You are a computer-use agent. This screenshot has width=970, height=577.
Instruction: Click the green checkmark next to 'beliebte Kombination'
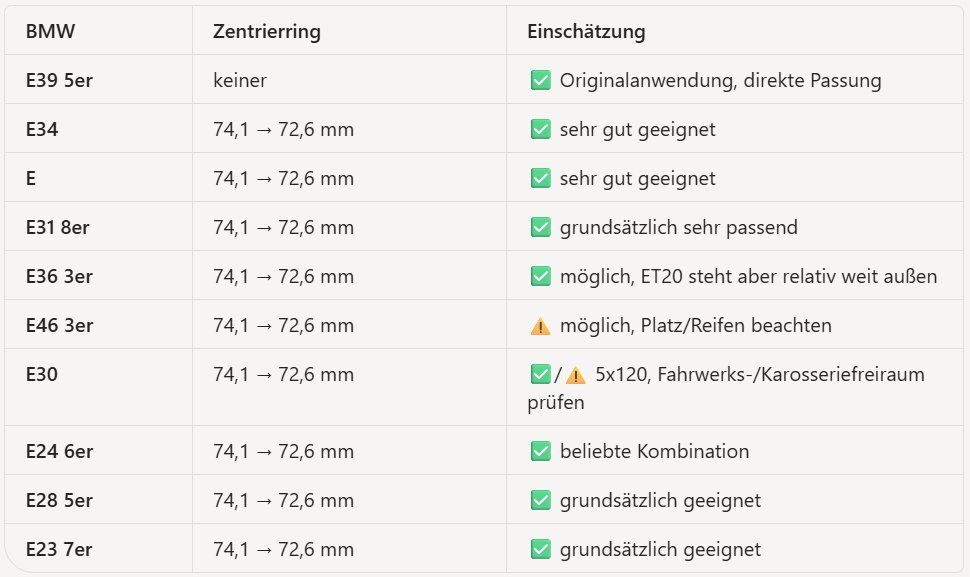541,451
